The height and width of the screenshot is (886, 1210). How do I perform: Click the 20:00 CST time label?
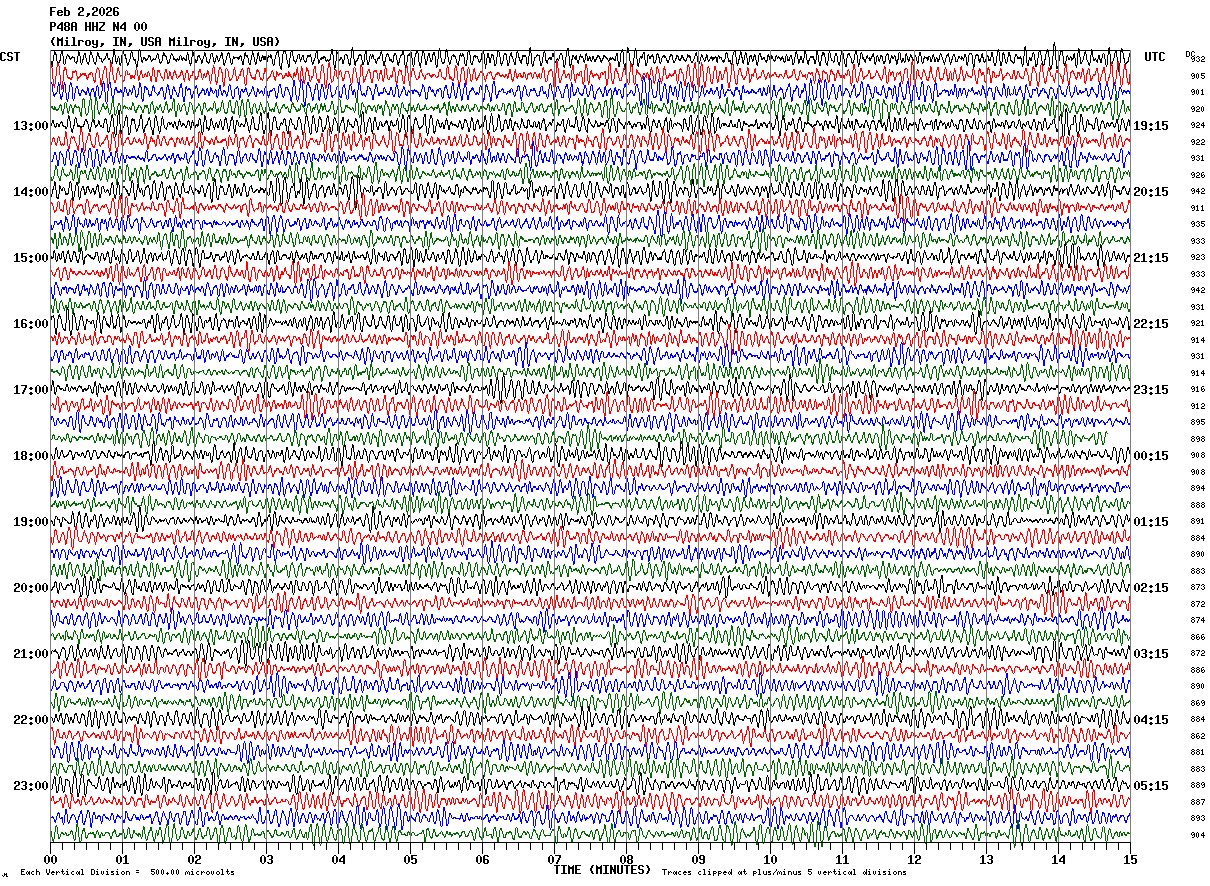coord(30,588)
